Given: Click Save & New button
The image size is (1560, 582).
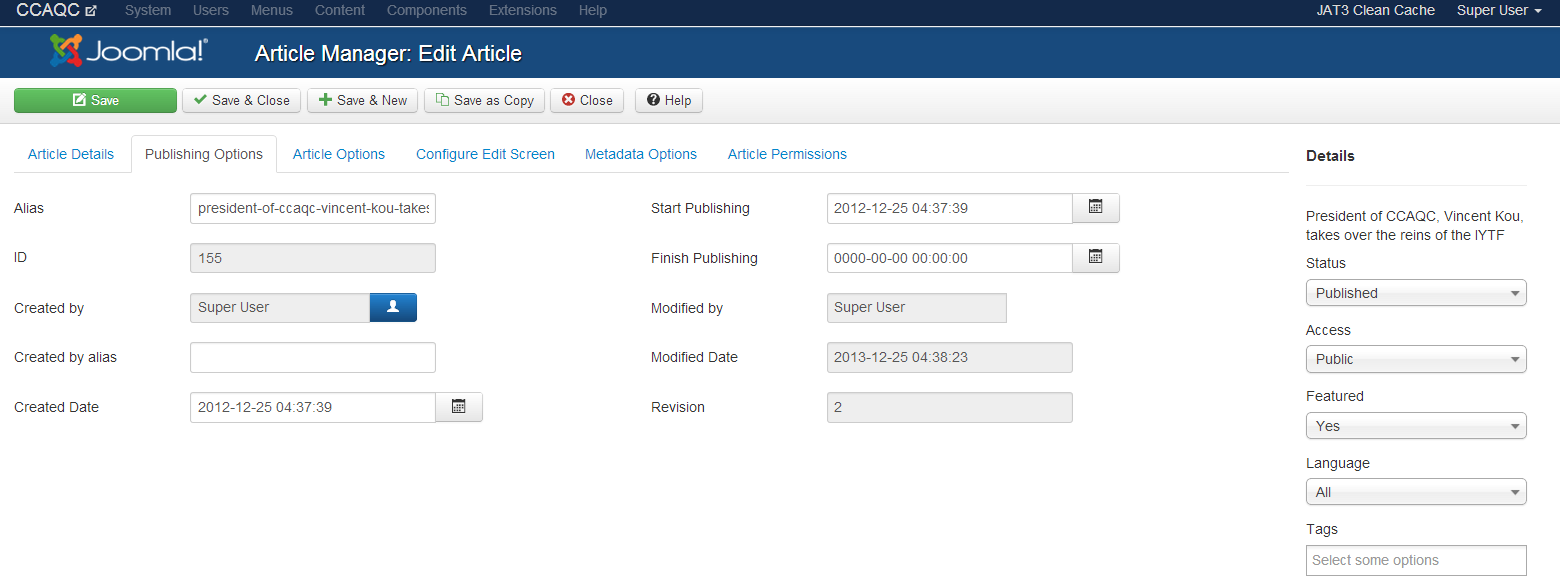Looking at the screenshot, I should [x=363, y=100].
